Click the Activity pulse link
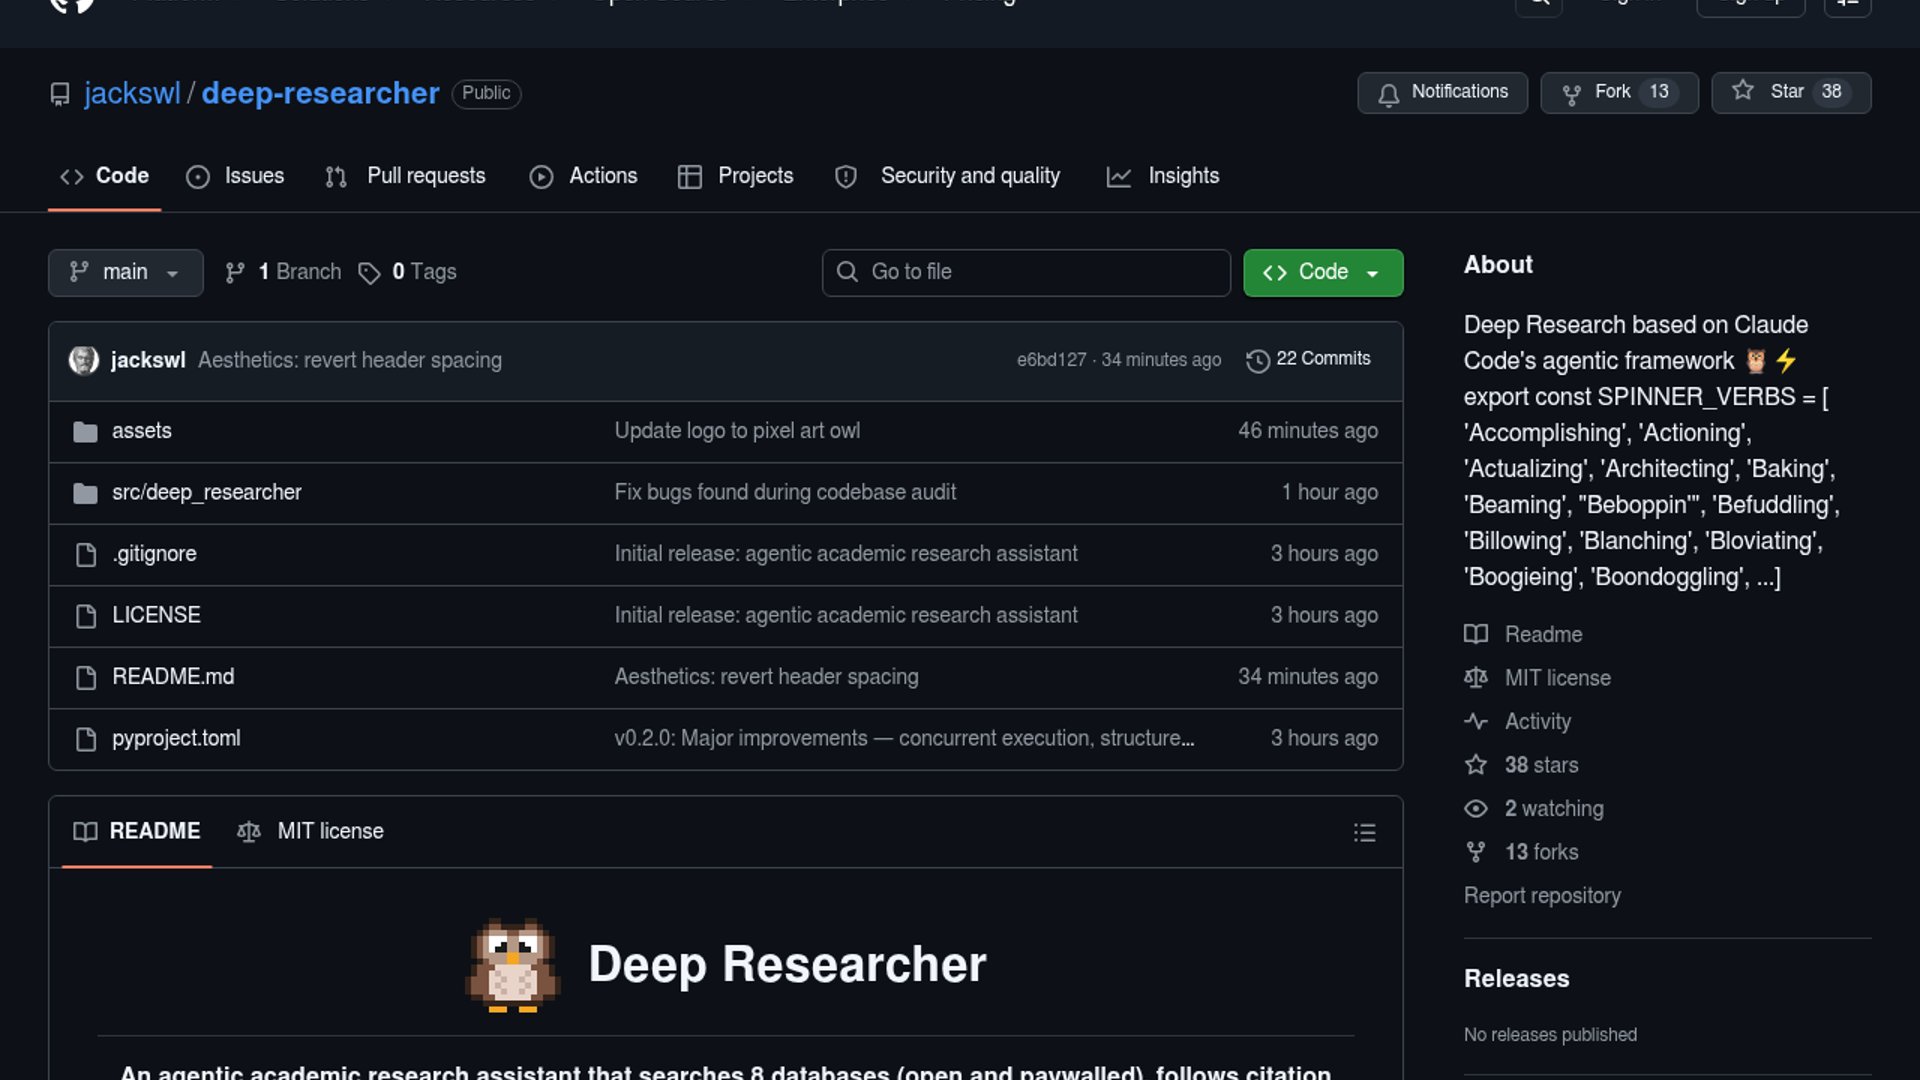 coord(1537,721)
